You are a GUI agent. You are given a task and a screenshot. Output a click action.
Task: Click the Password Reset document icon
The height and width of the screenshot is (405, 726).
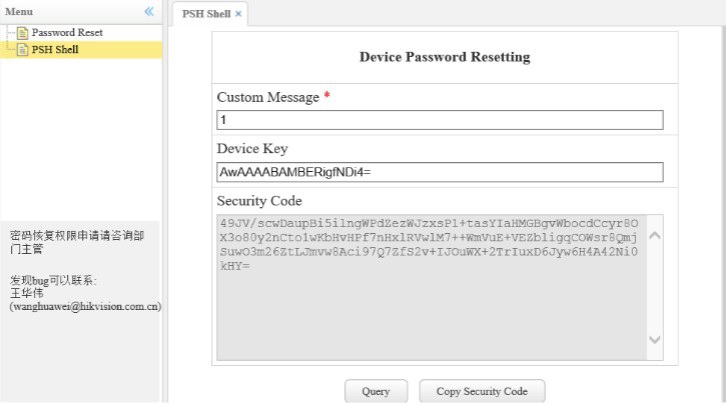(23, 33)
